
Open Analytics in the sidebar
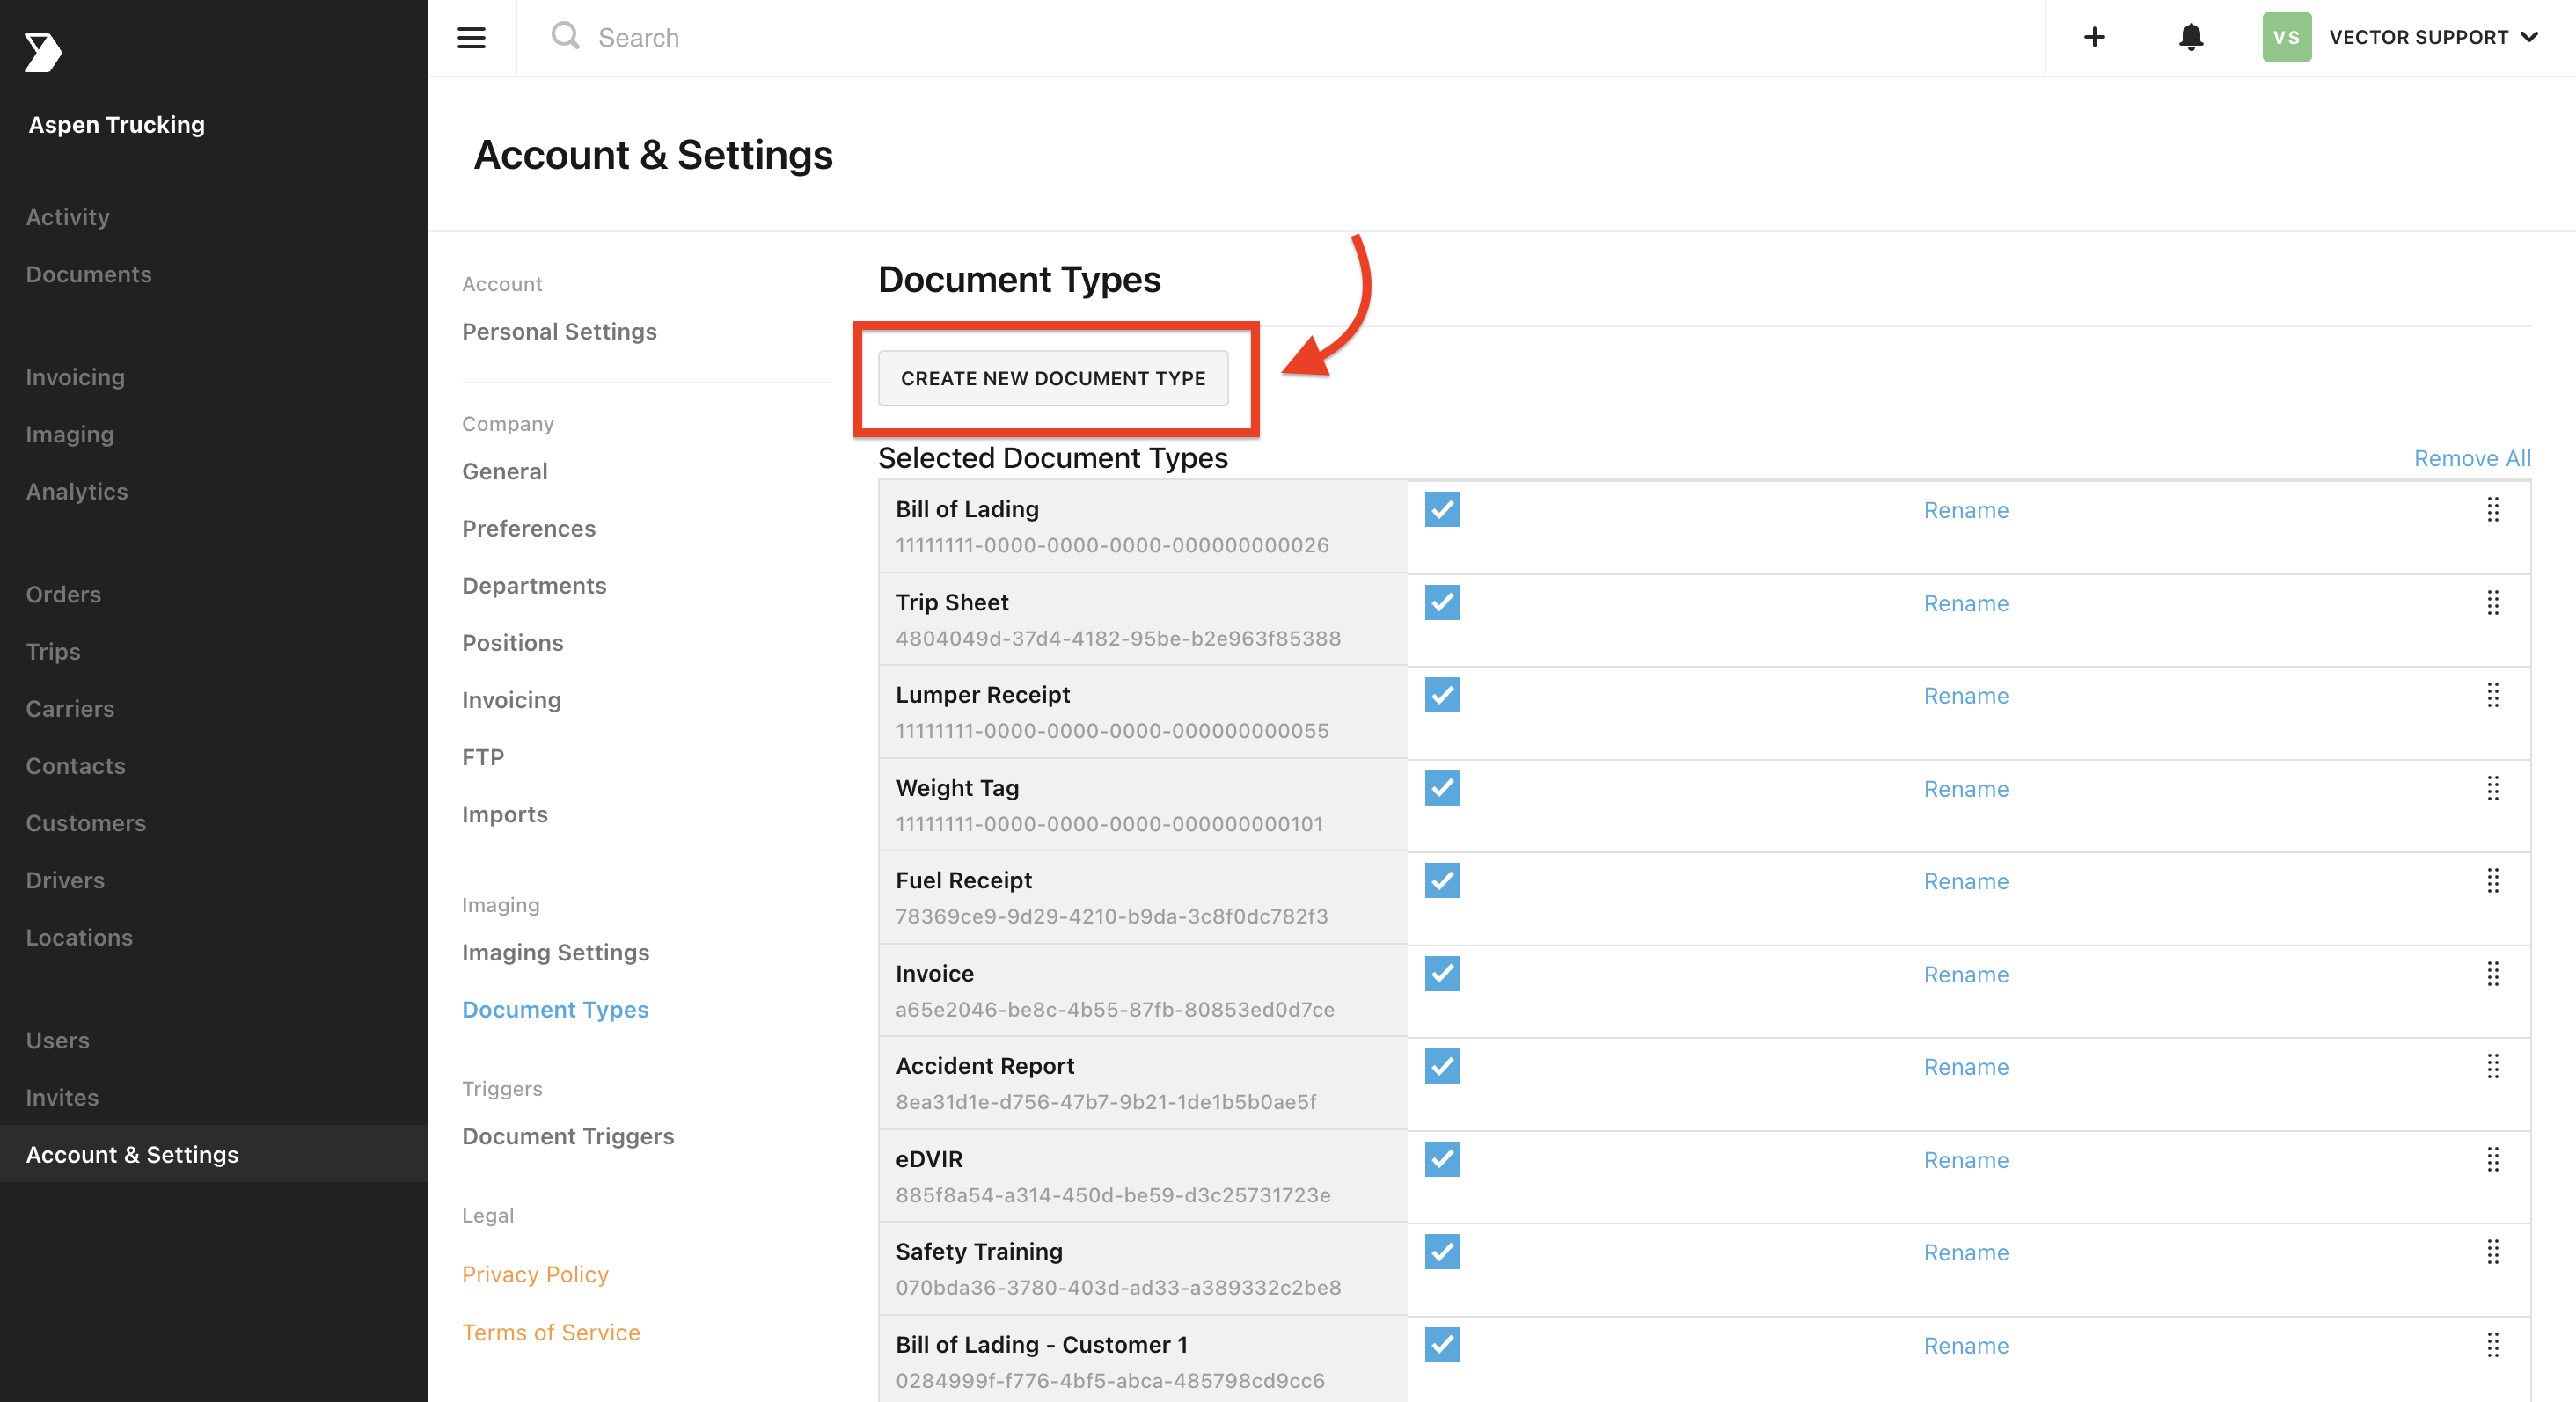coord(77,491)
